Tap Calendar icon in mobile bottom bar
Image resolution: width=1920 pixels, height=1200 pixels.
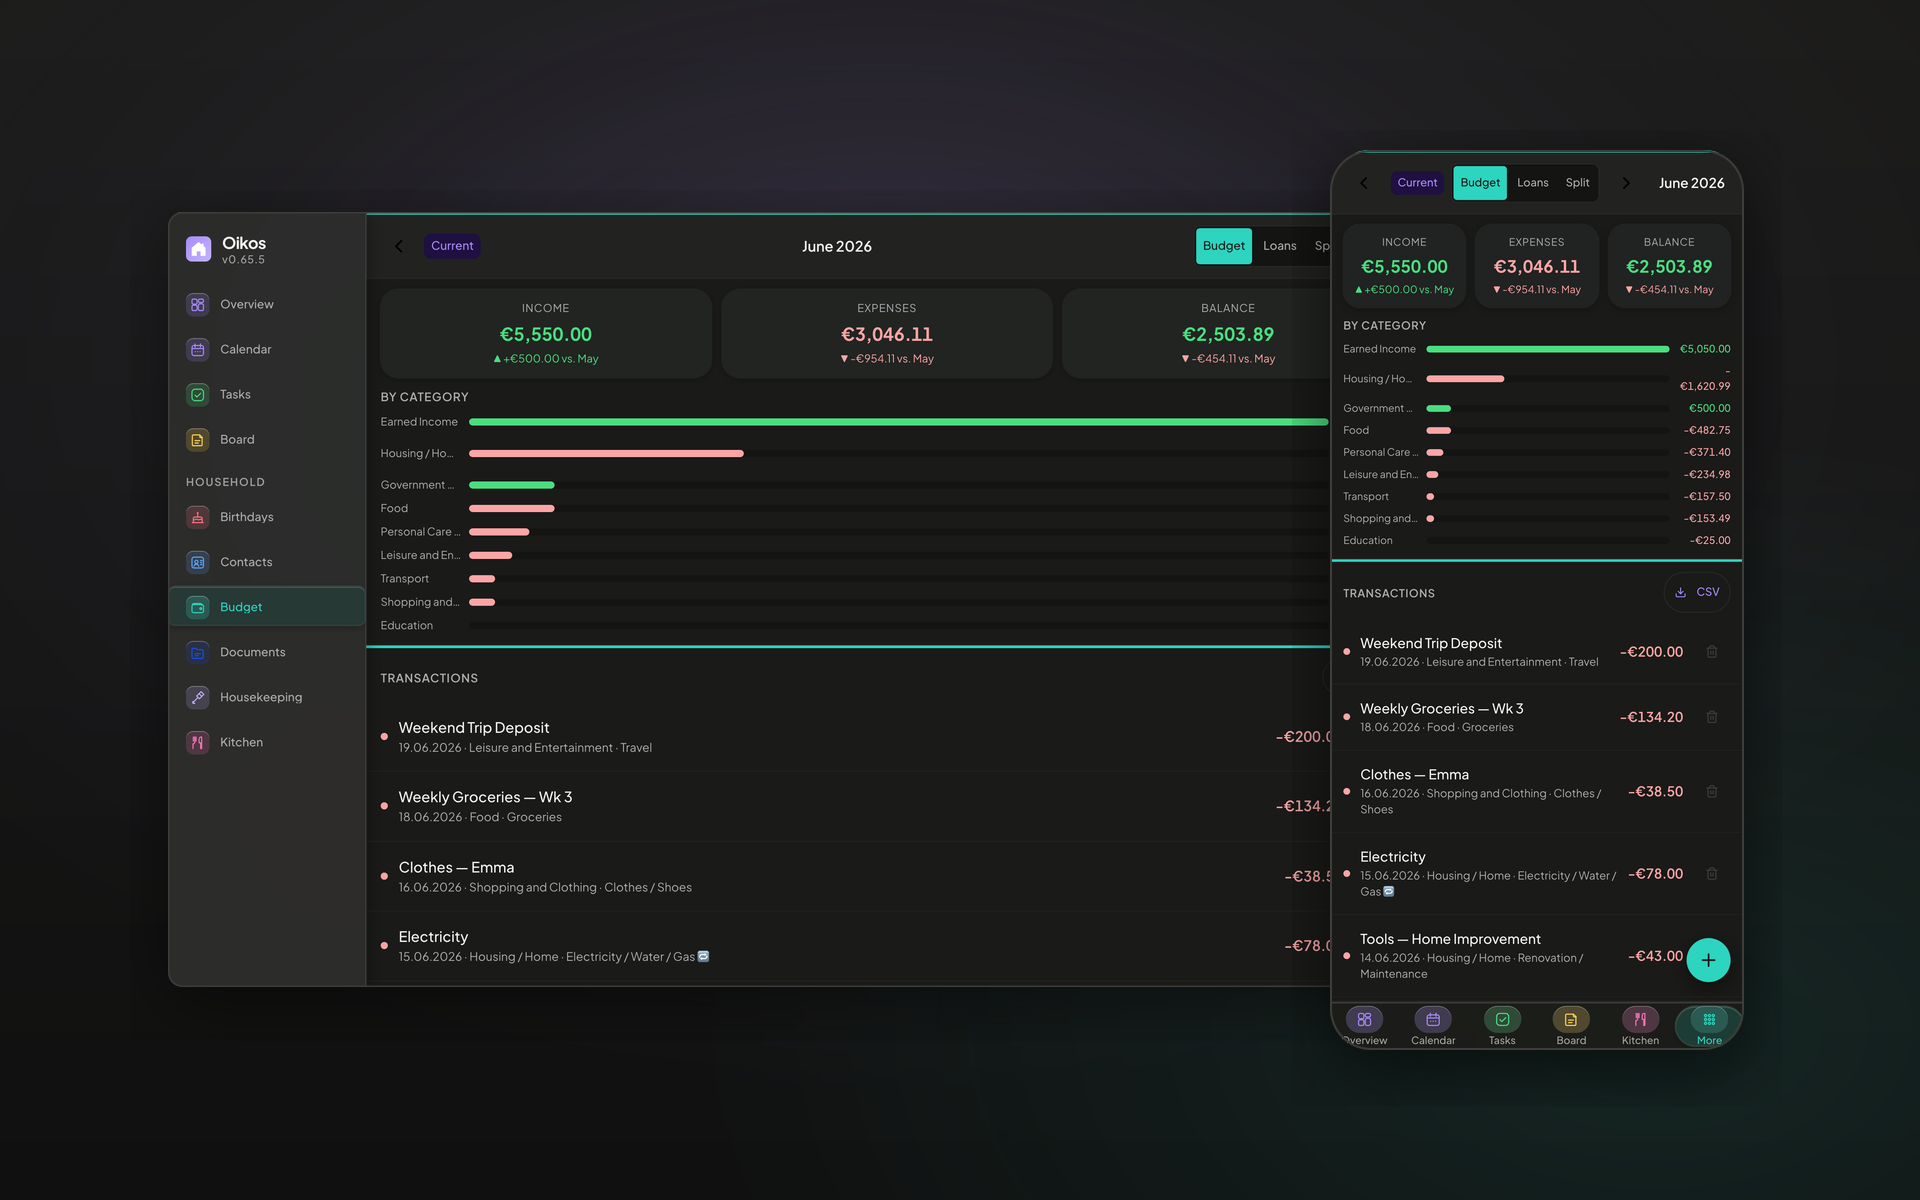coord(1433,1019)
